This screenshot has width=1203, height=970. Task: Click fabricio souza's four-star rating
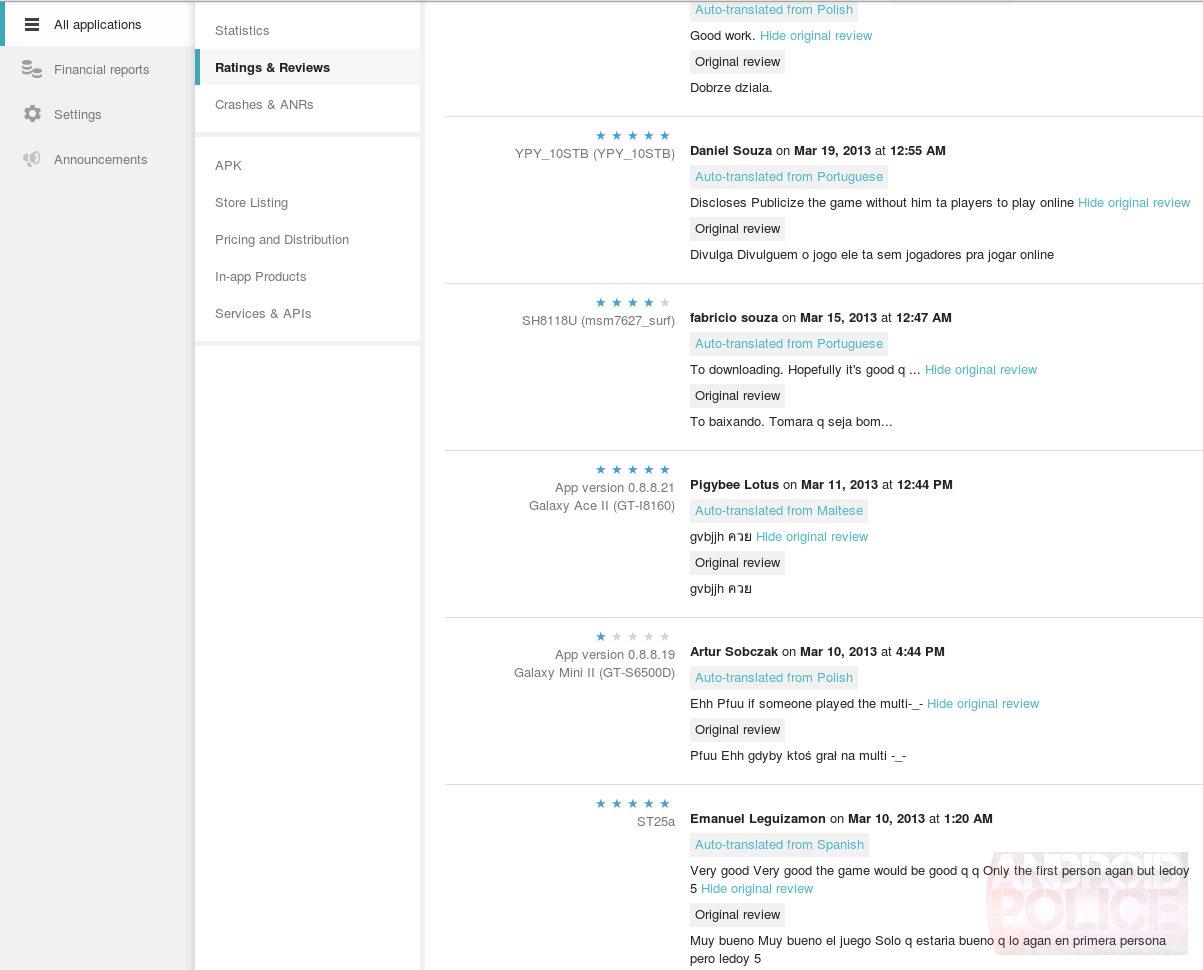633,302
